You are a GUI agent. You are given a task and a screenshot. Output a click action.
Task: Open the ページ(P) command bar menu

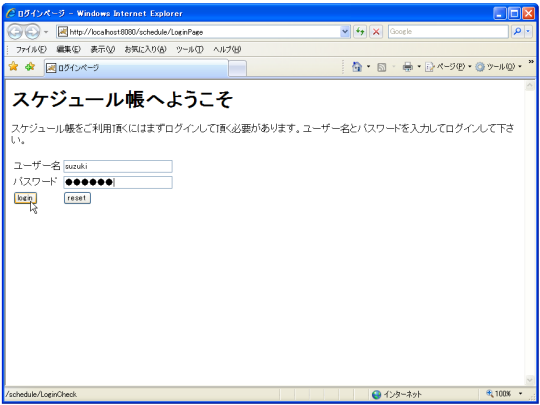point(448,67)
